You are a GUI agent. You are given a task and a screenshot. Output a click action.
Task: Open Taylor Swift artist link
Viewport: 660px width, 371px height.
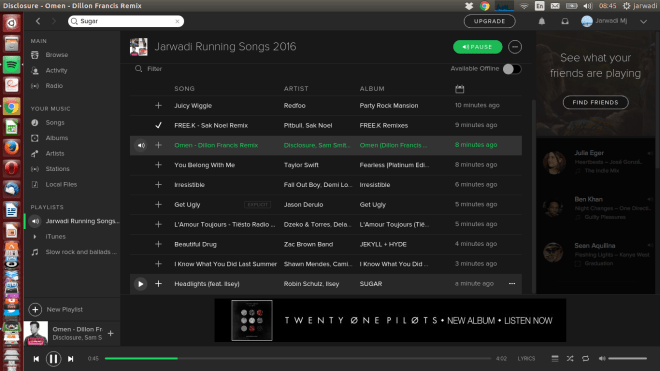point(301,165)
